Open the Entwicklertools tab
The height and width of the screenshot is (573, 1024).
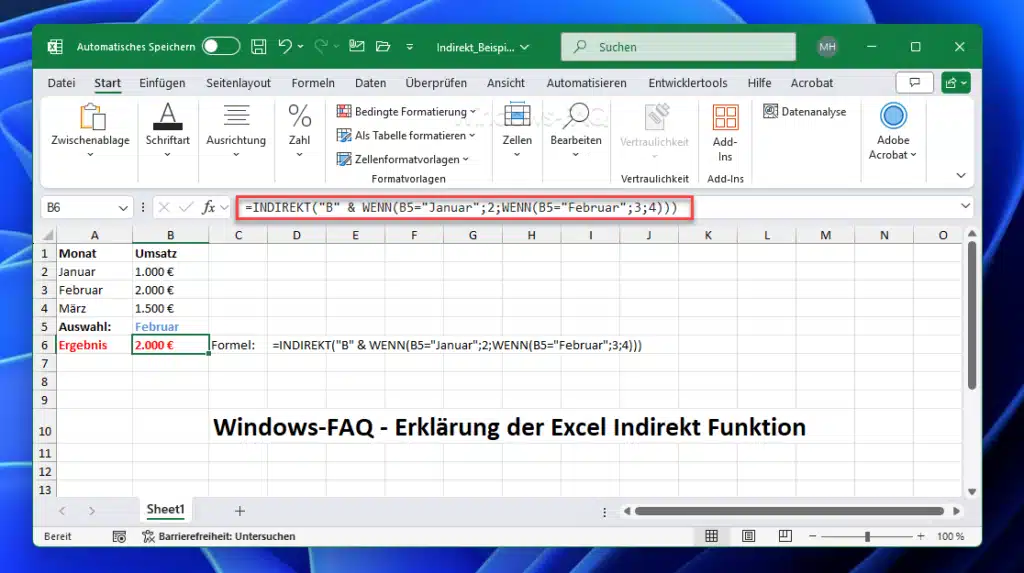pos(688,83)
